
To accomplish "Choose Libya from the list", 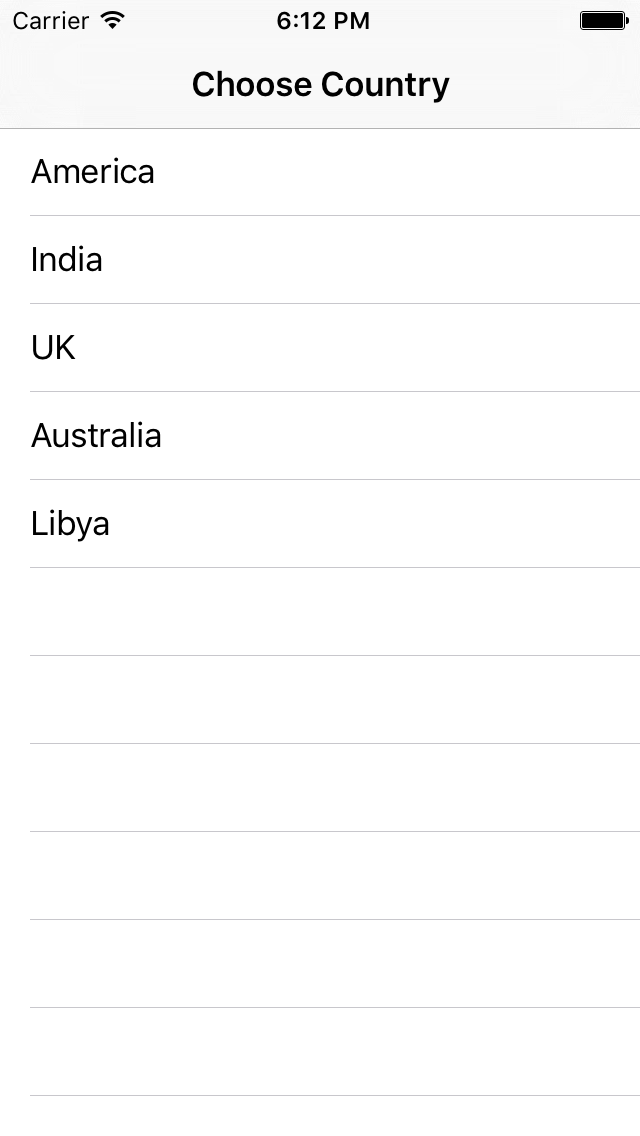I will 320,523.
